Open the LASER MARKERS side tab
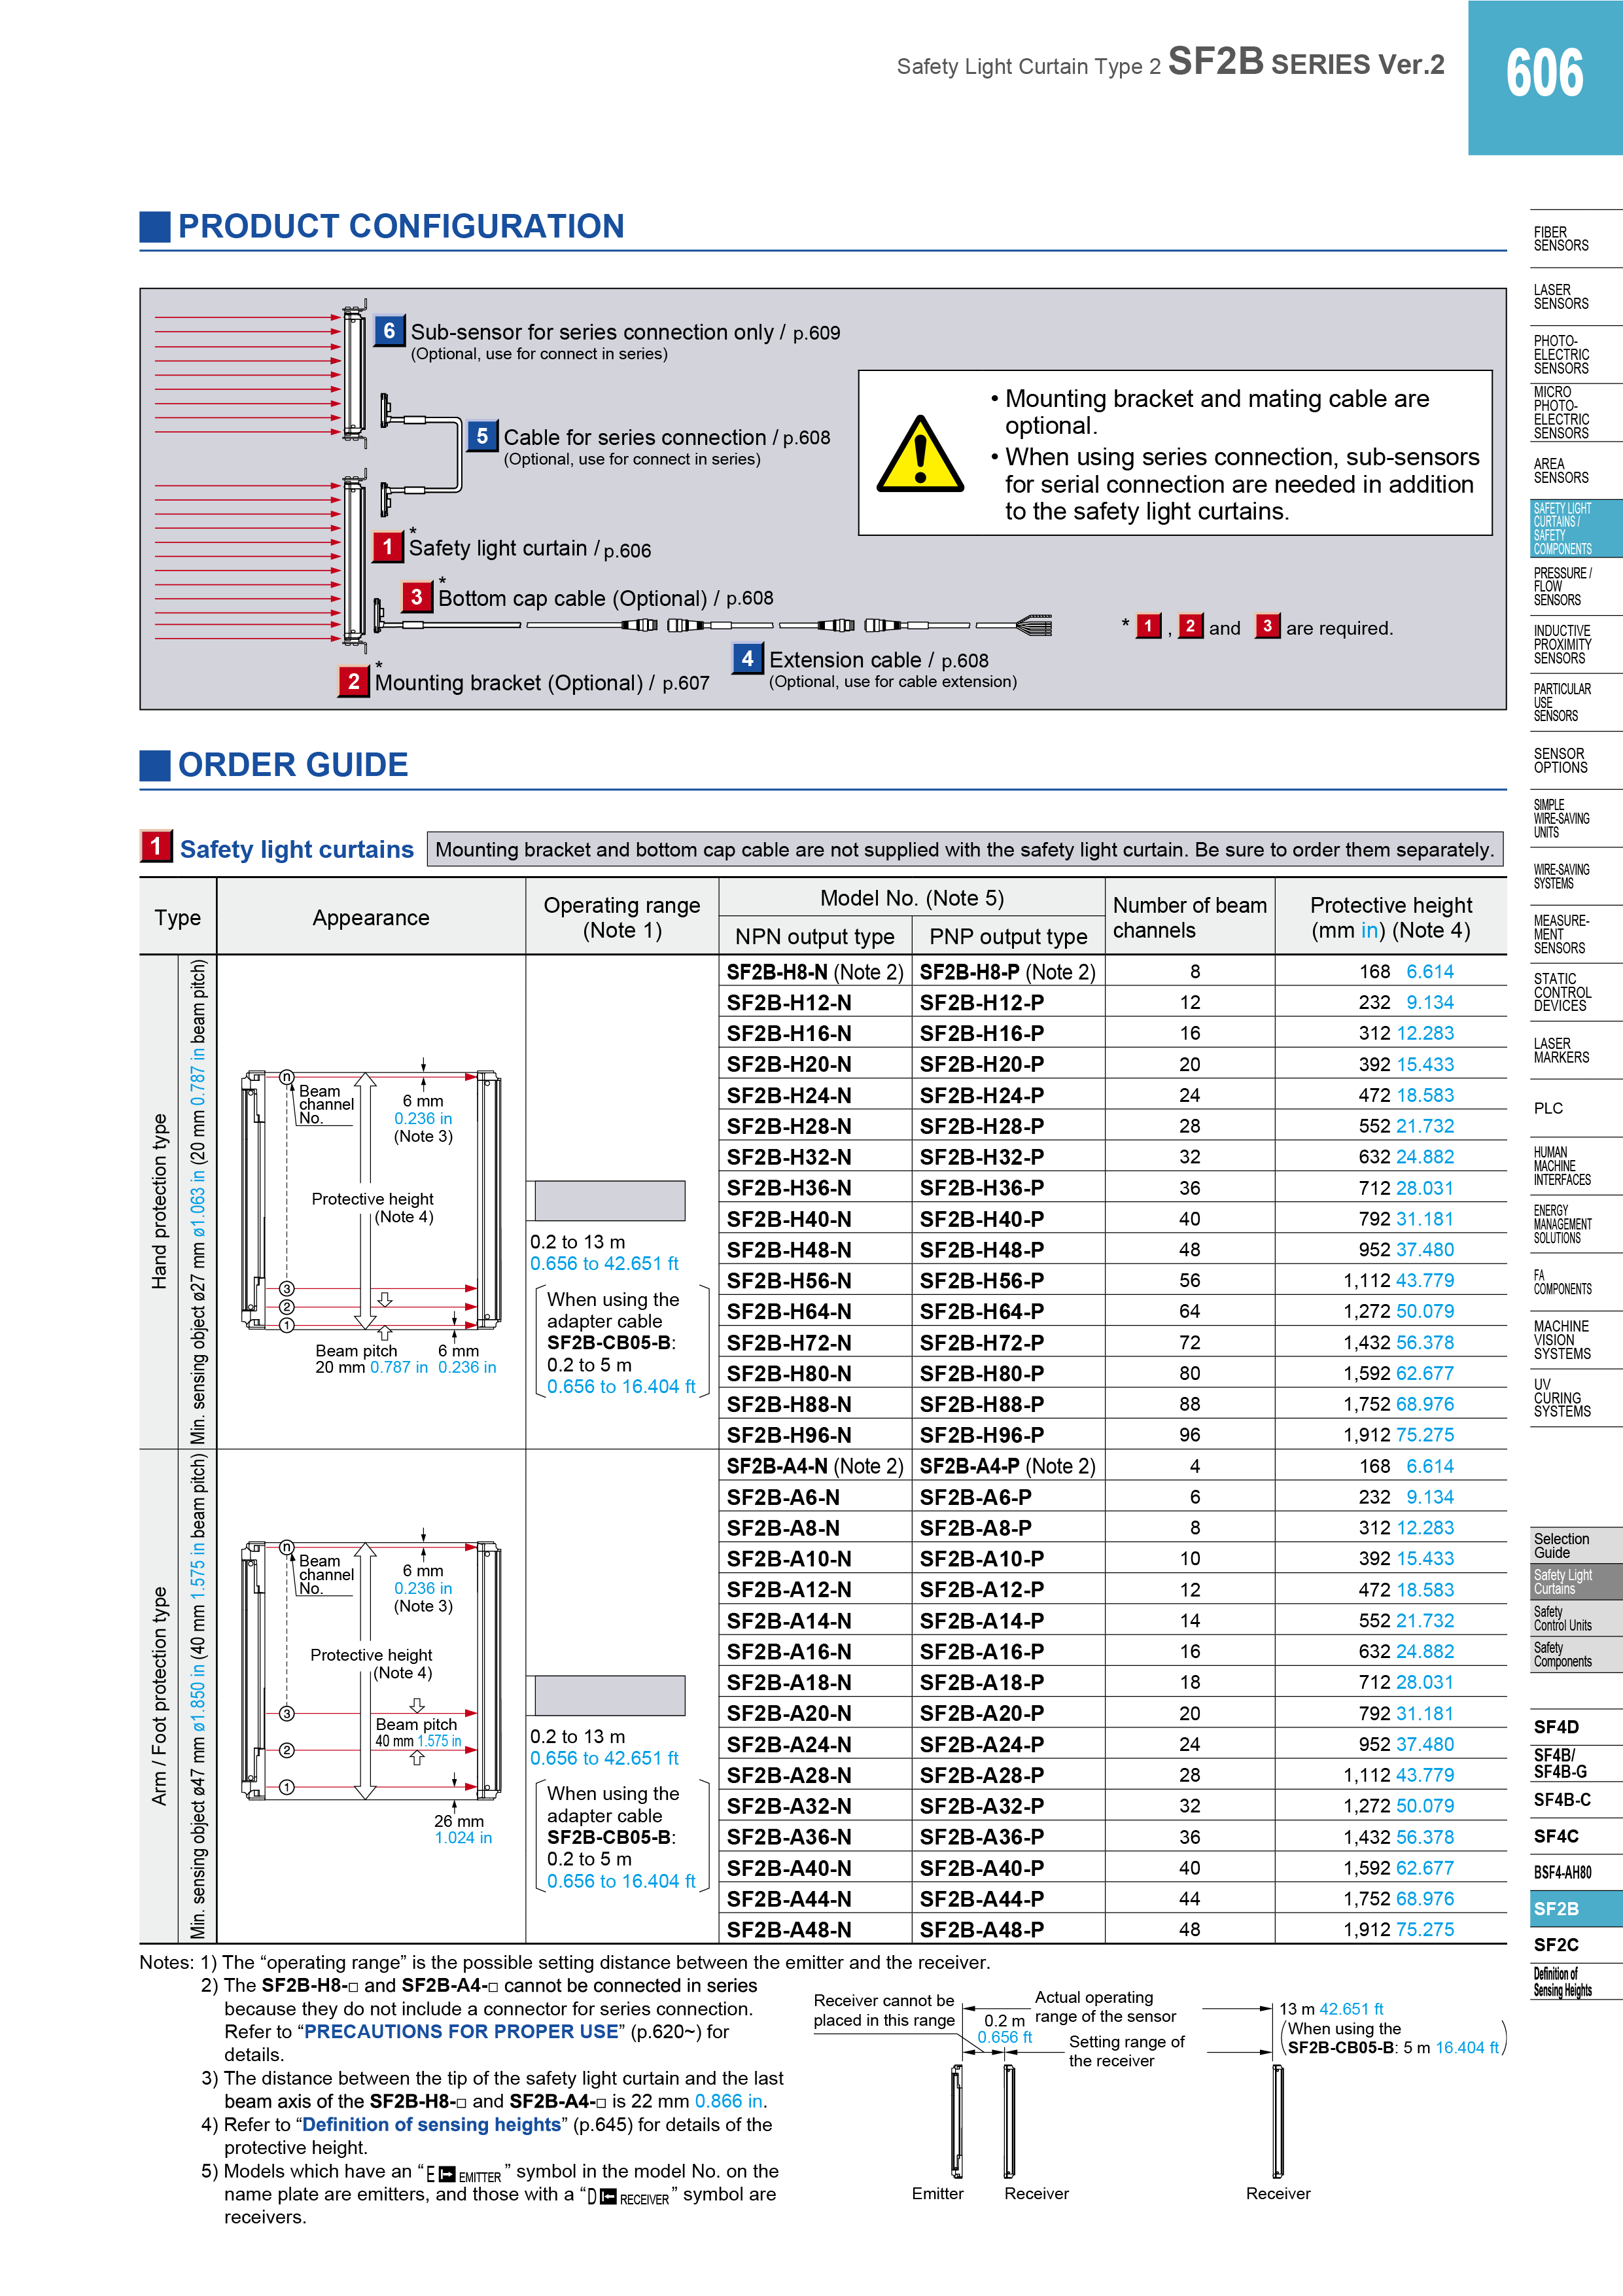This screenshot has height=2296, width=1623. coord(1575,1051)
